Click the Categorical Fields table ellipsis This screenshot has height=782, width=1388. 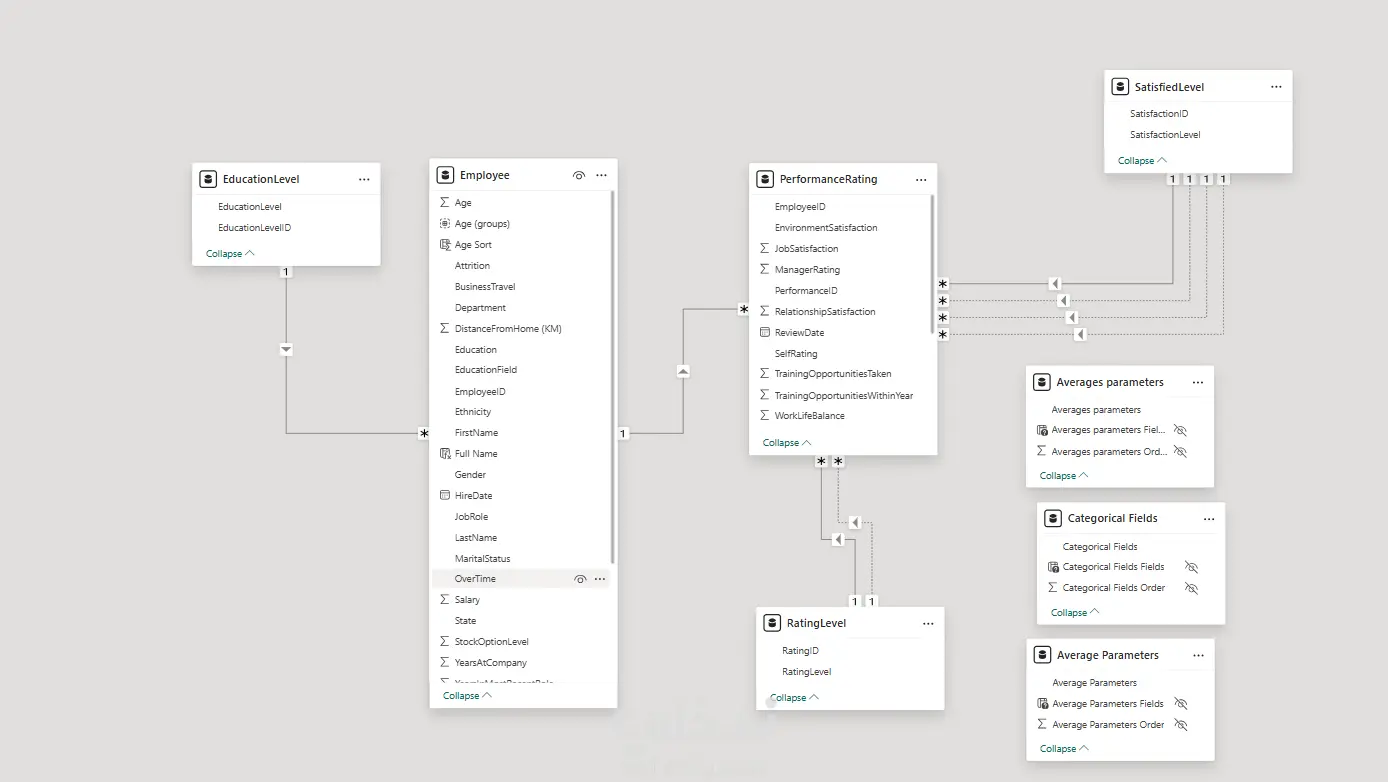pyautogui.click(x=1209, y=519)
